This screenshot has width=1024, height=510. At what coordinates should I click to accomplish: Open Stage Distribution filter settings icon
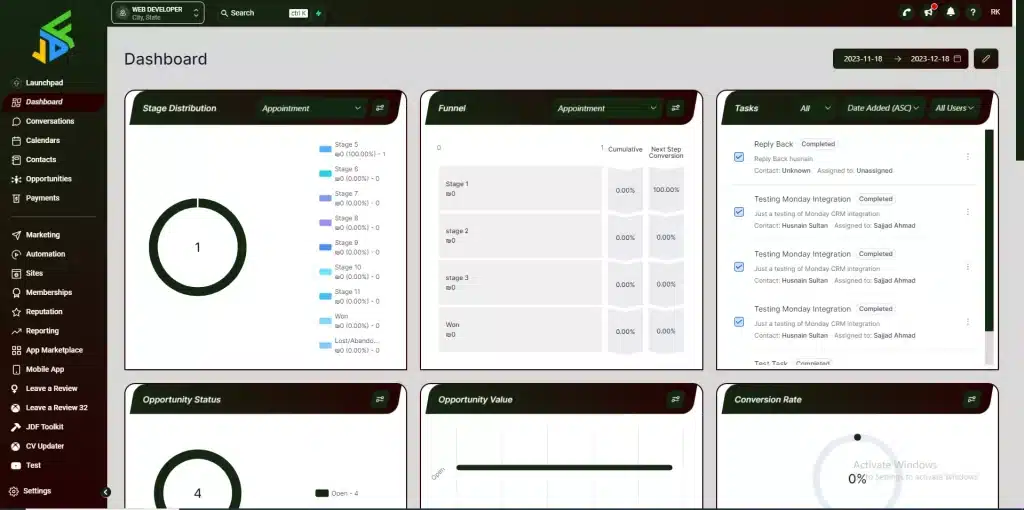pyautogui.click(x=380, y=108)
